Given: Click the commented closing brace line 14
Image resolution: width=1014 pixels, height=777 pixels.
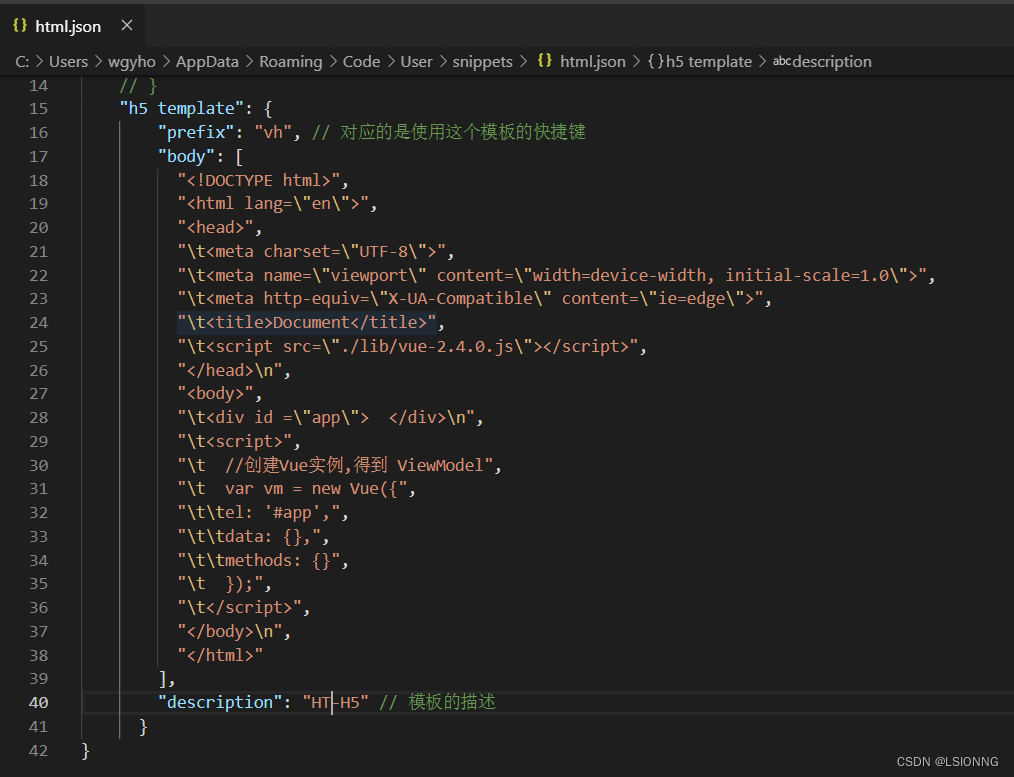Looking at the screenshot, I should point(138,85).
